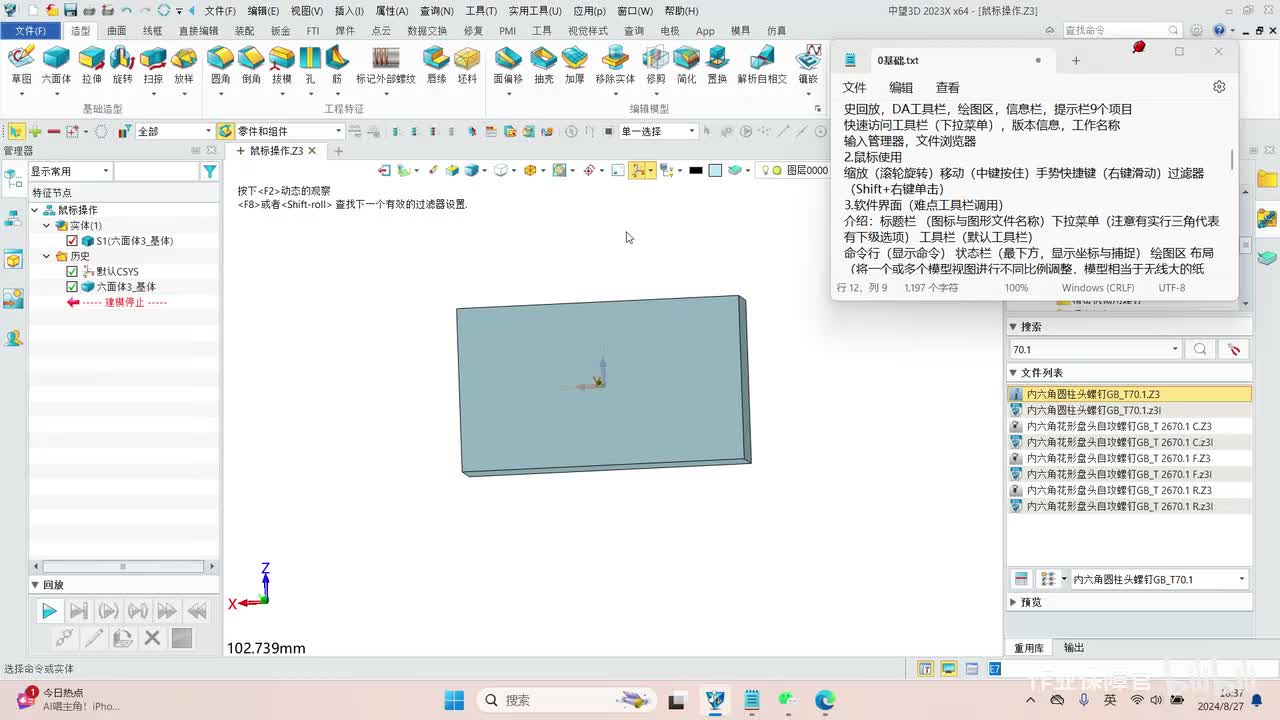The image size is (1280, 720).
Task: Click the 简化 simplify tool
Action: pos(686,64)
